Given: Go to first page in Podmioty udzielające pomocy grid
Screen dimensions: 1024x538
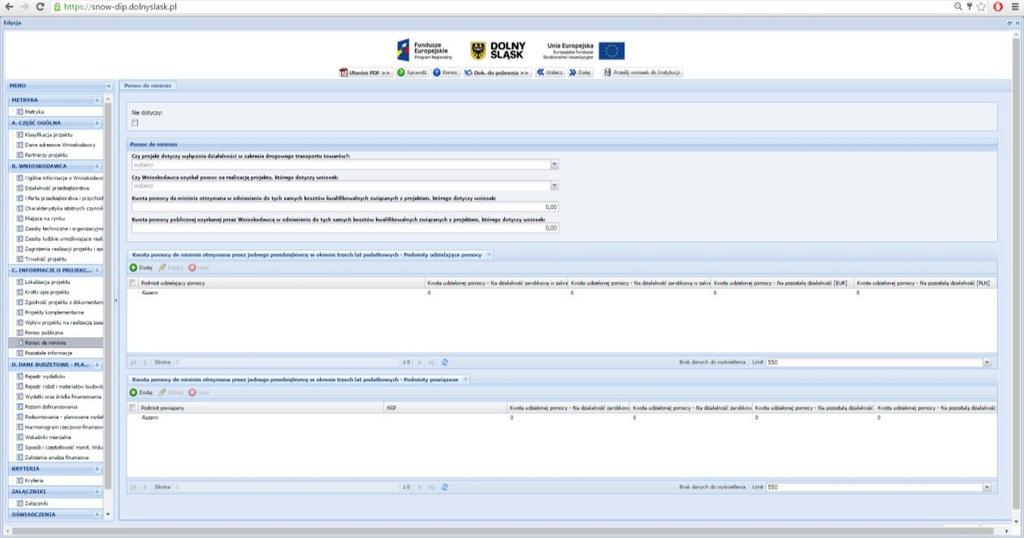Looking at the screenshot, I should click(x=133, y=362).
